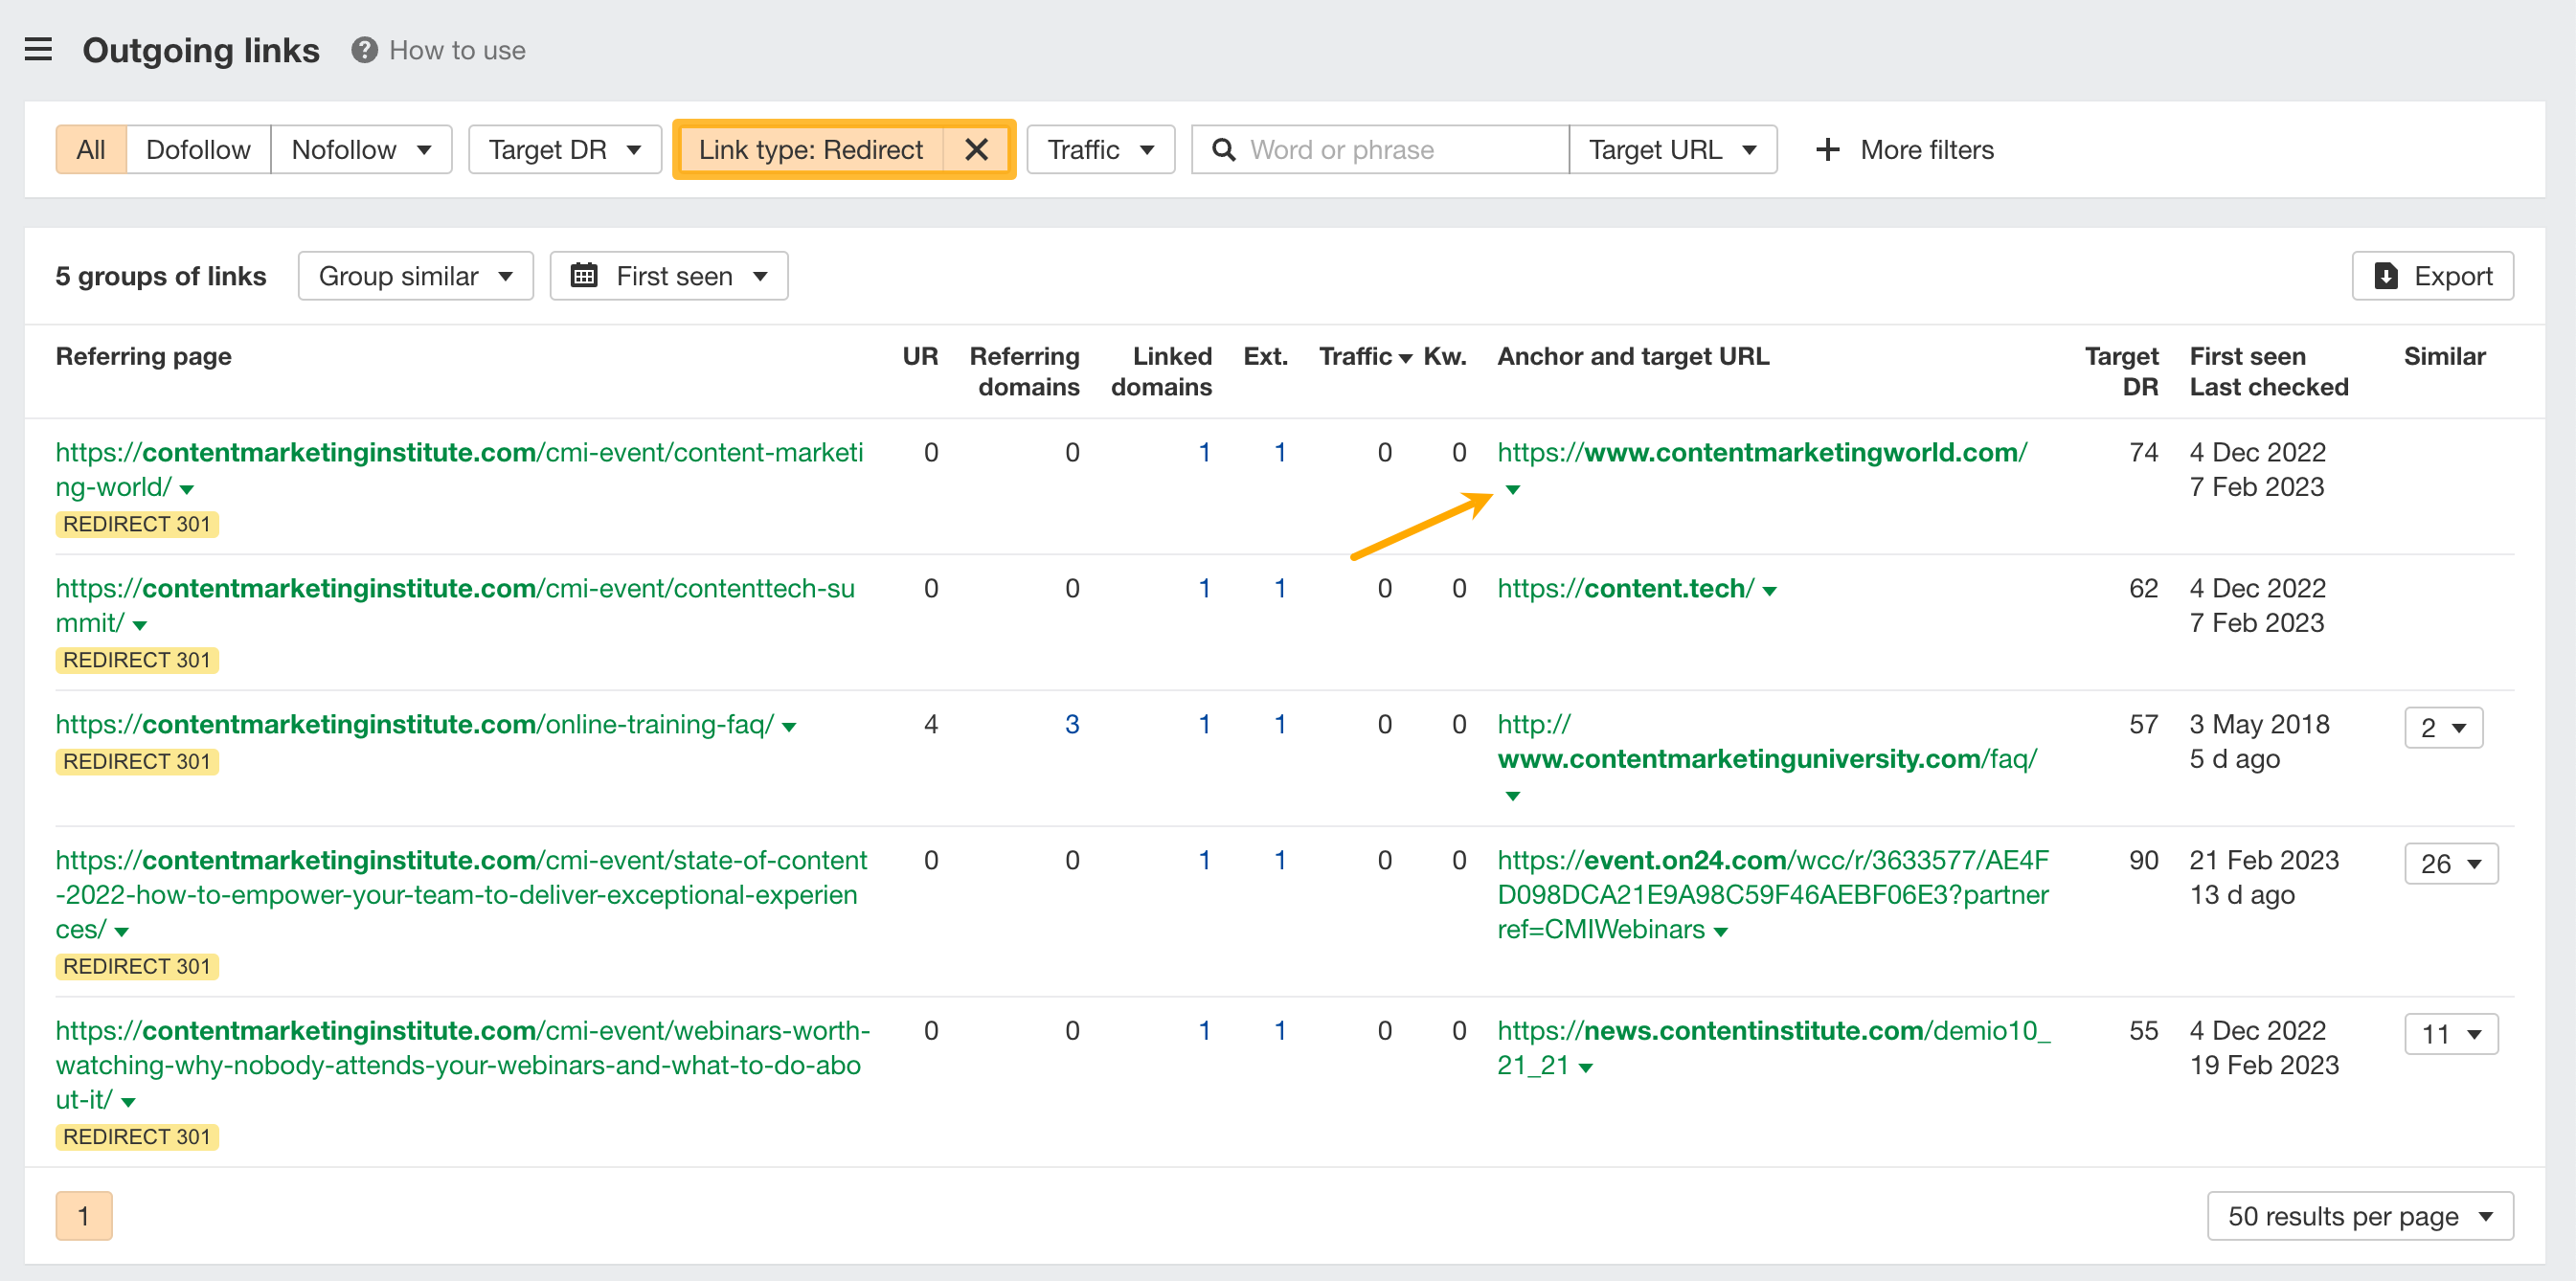Open the Group similar dropdown

[x=415, y=276]
